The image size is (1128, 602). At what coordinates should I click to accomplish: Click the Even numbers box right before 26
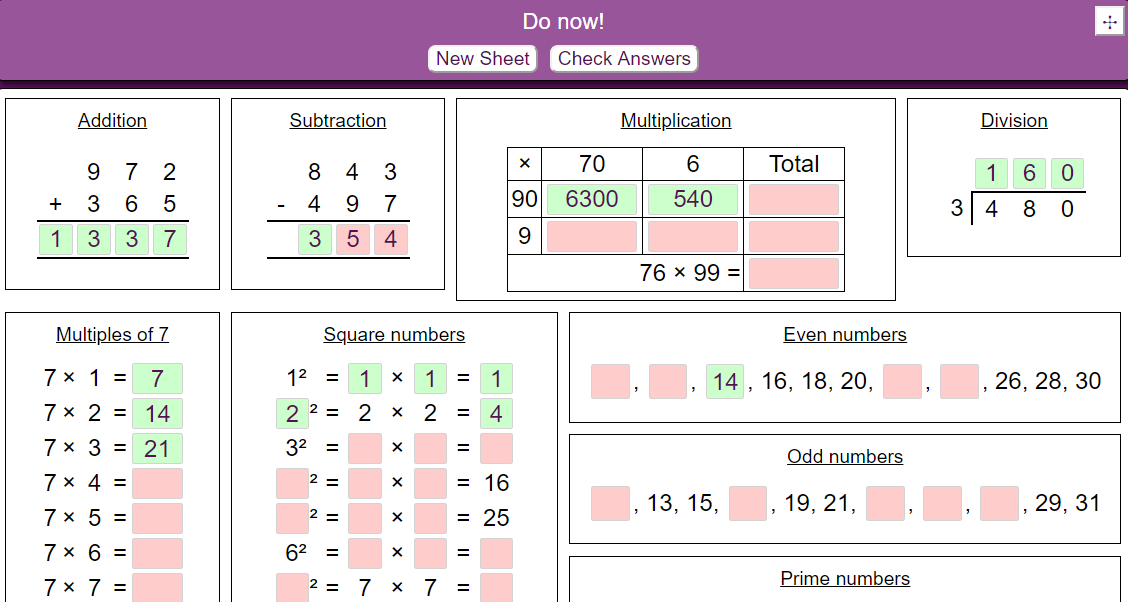coord(960,381)
